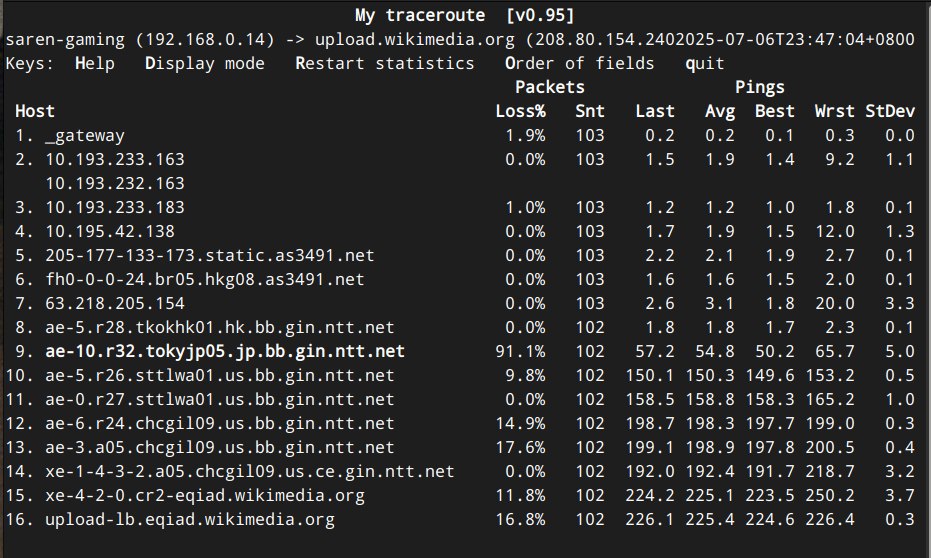This screenshot has height=558, width=931.
Task: Click the fh0-0-0-24.br05.hkg08.as3491.net host
Action: click(x=205, y=279)
